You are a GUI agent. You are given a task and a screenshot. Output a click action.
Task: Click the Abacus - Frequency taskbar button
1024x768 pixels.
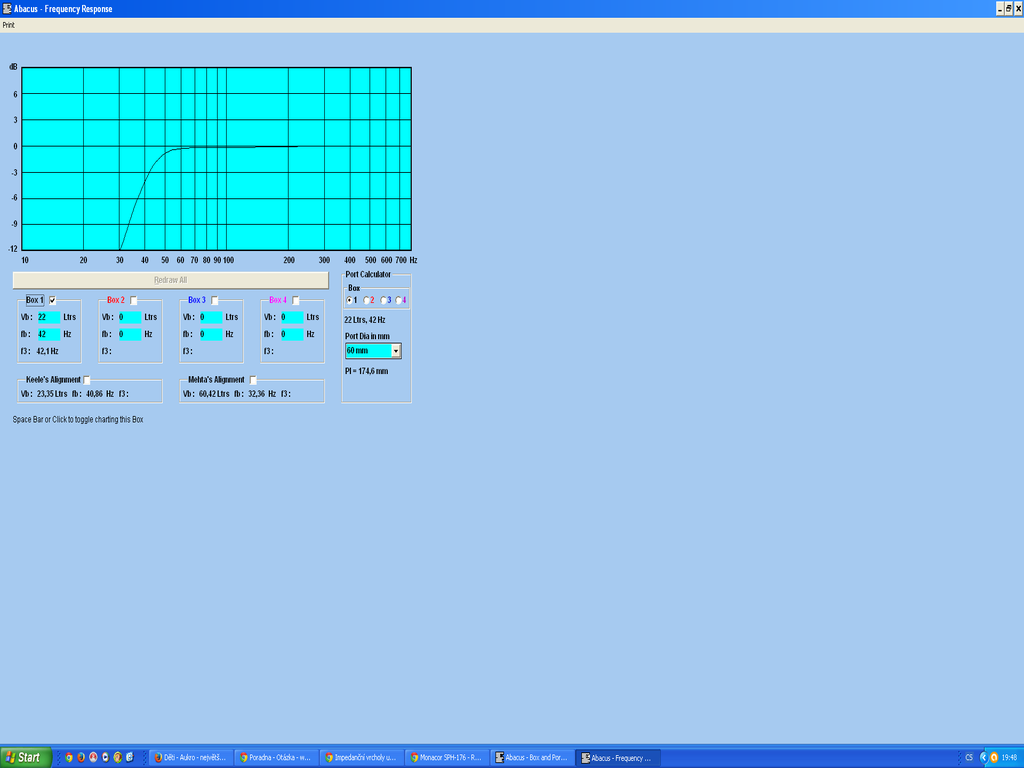(618, 758)
